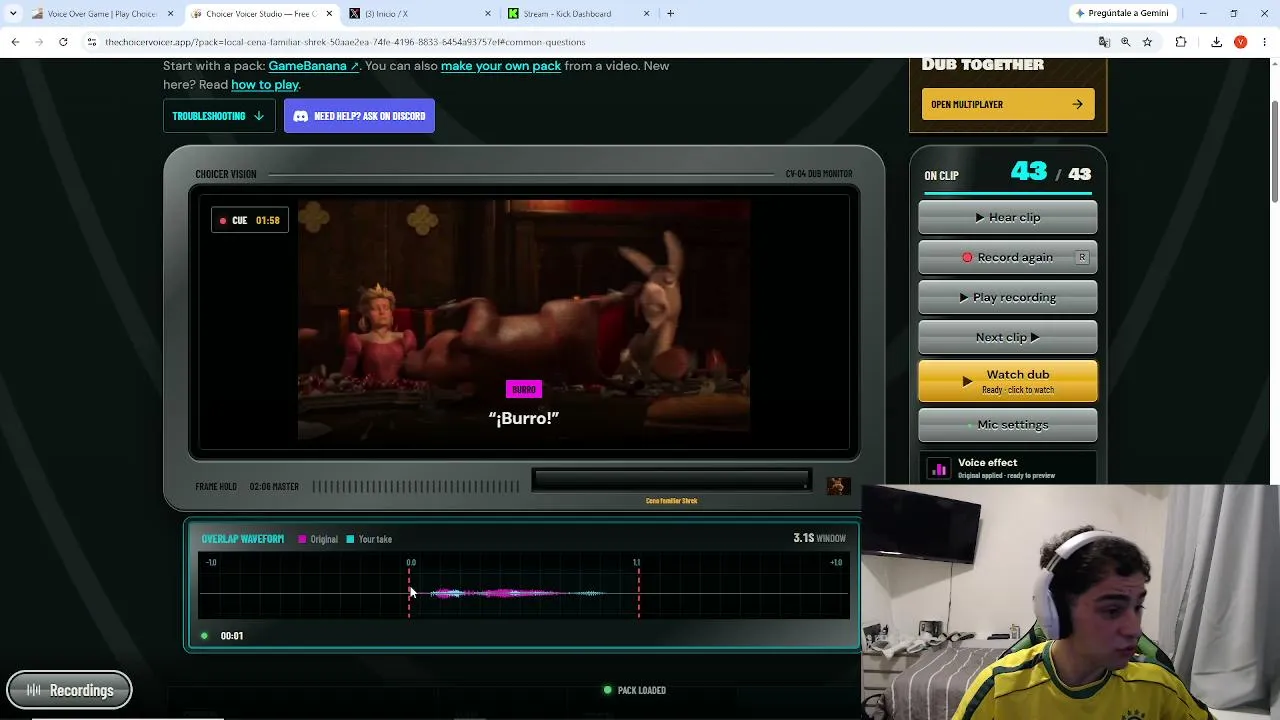The width and height of the screenshot is (1280, 720).
Task: Click the Cena familiar Shrek pack title
Action: click(x=671, y=501)
